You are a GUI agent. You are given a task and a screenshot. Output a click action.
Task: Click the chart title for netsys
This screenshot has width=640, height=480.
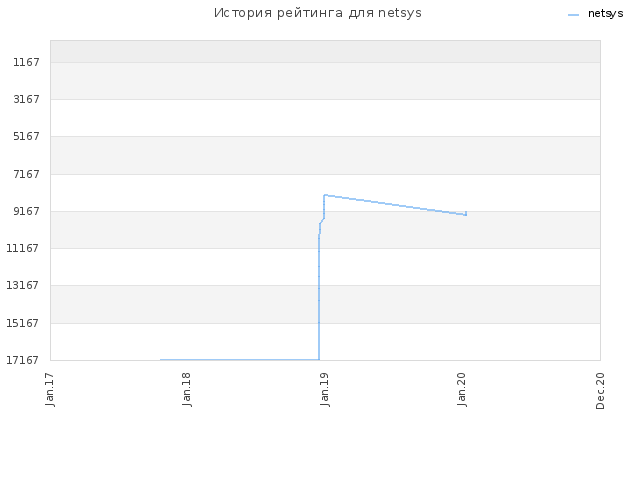(318, 13)
